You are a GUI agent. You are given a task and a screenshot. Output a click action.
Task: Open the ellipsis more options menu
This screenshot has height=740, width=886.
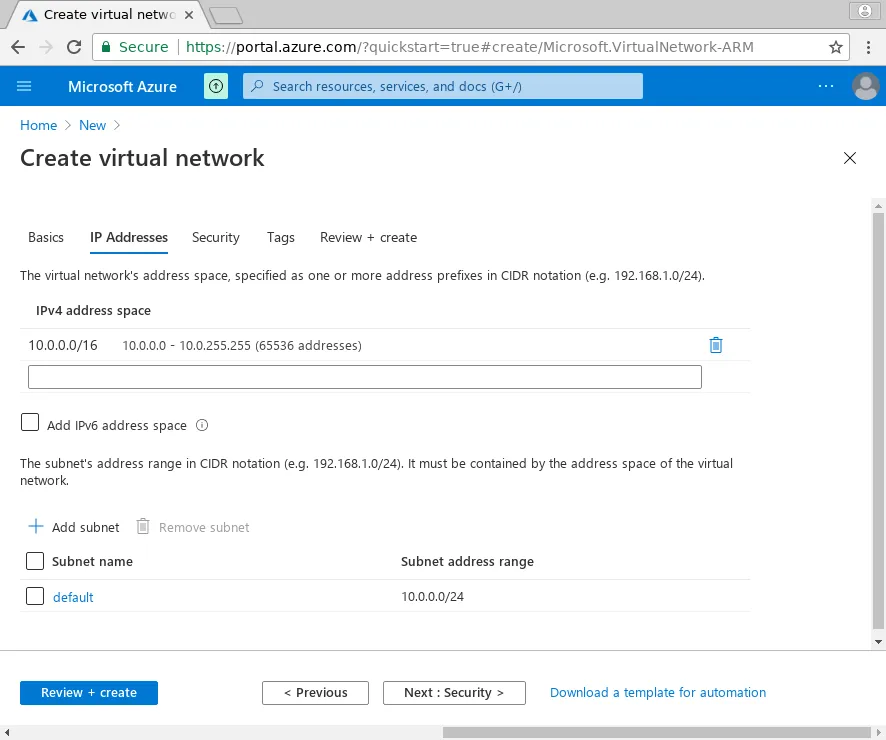coord(826,86)
